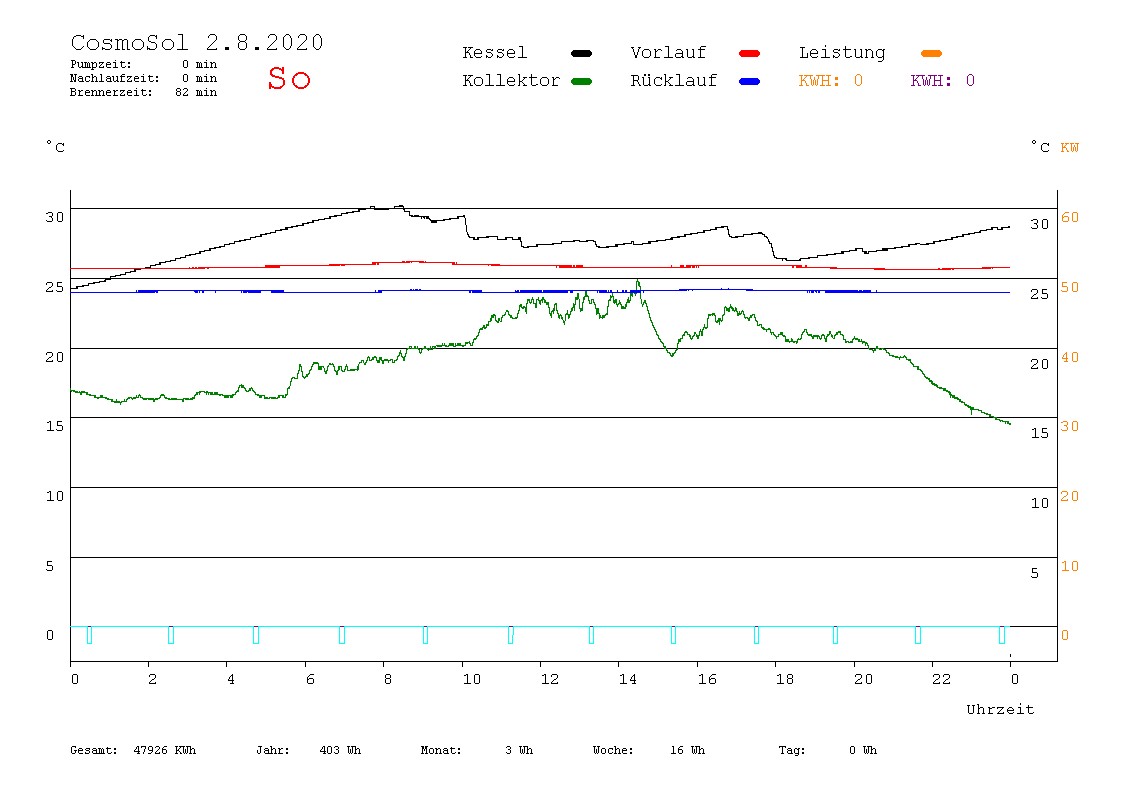This screenshot has width=1148, height=812.
Task: Click the "Monat:" footer label
Action: [441, 750]
